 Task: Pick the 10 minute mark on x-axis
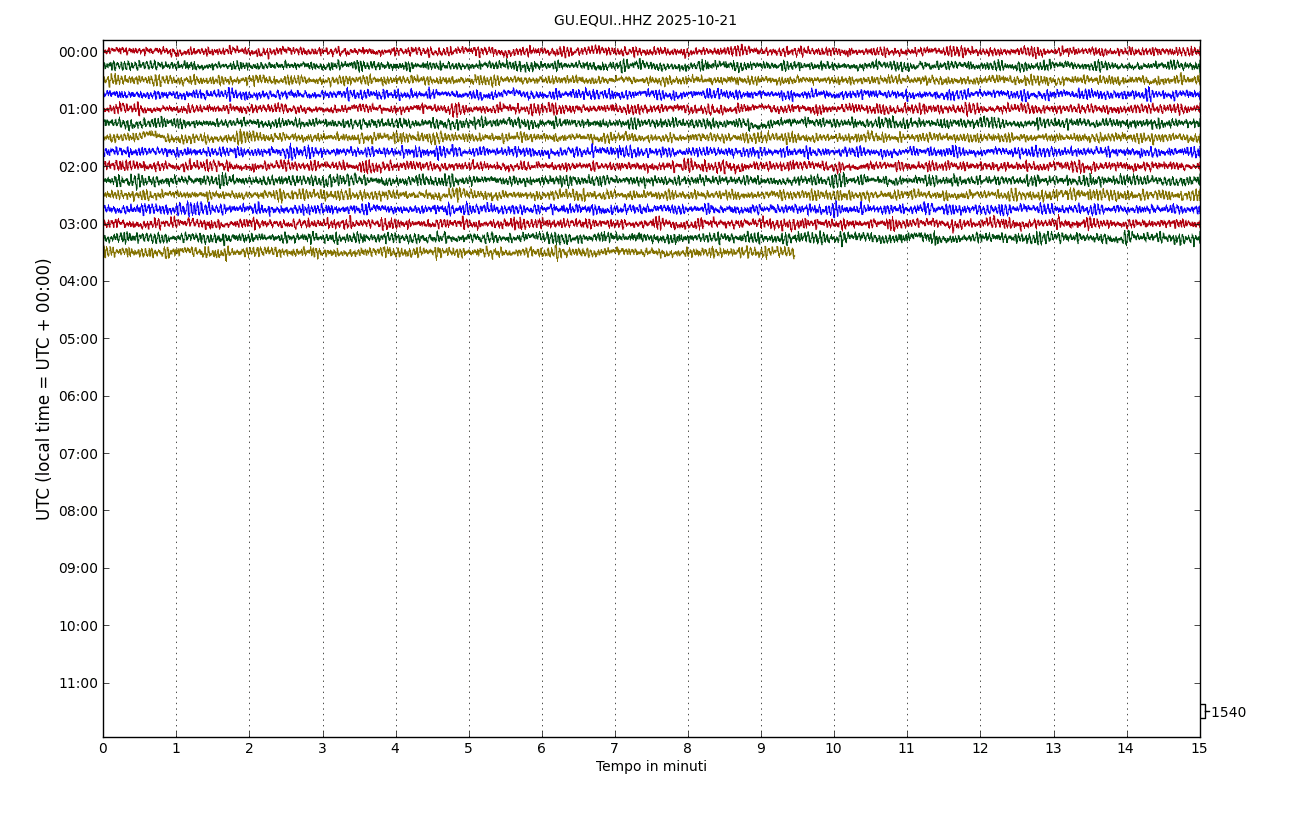pyautogui.click(x=834, y=749)
